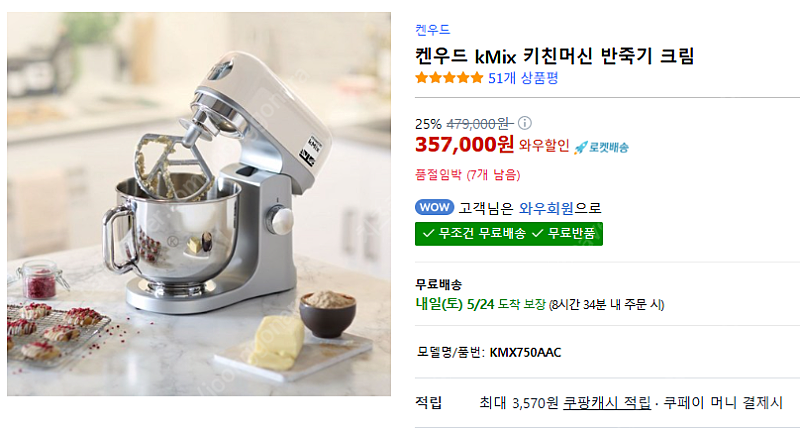The width and height of the screenshot is (800, 430).
Task: Click the struck-through 479,000원 original price
Action: pos(480,123)
